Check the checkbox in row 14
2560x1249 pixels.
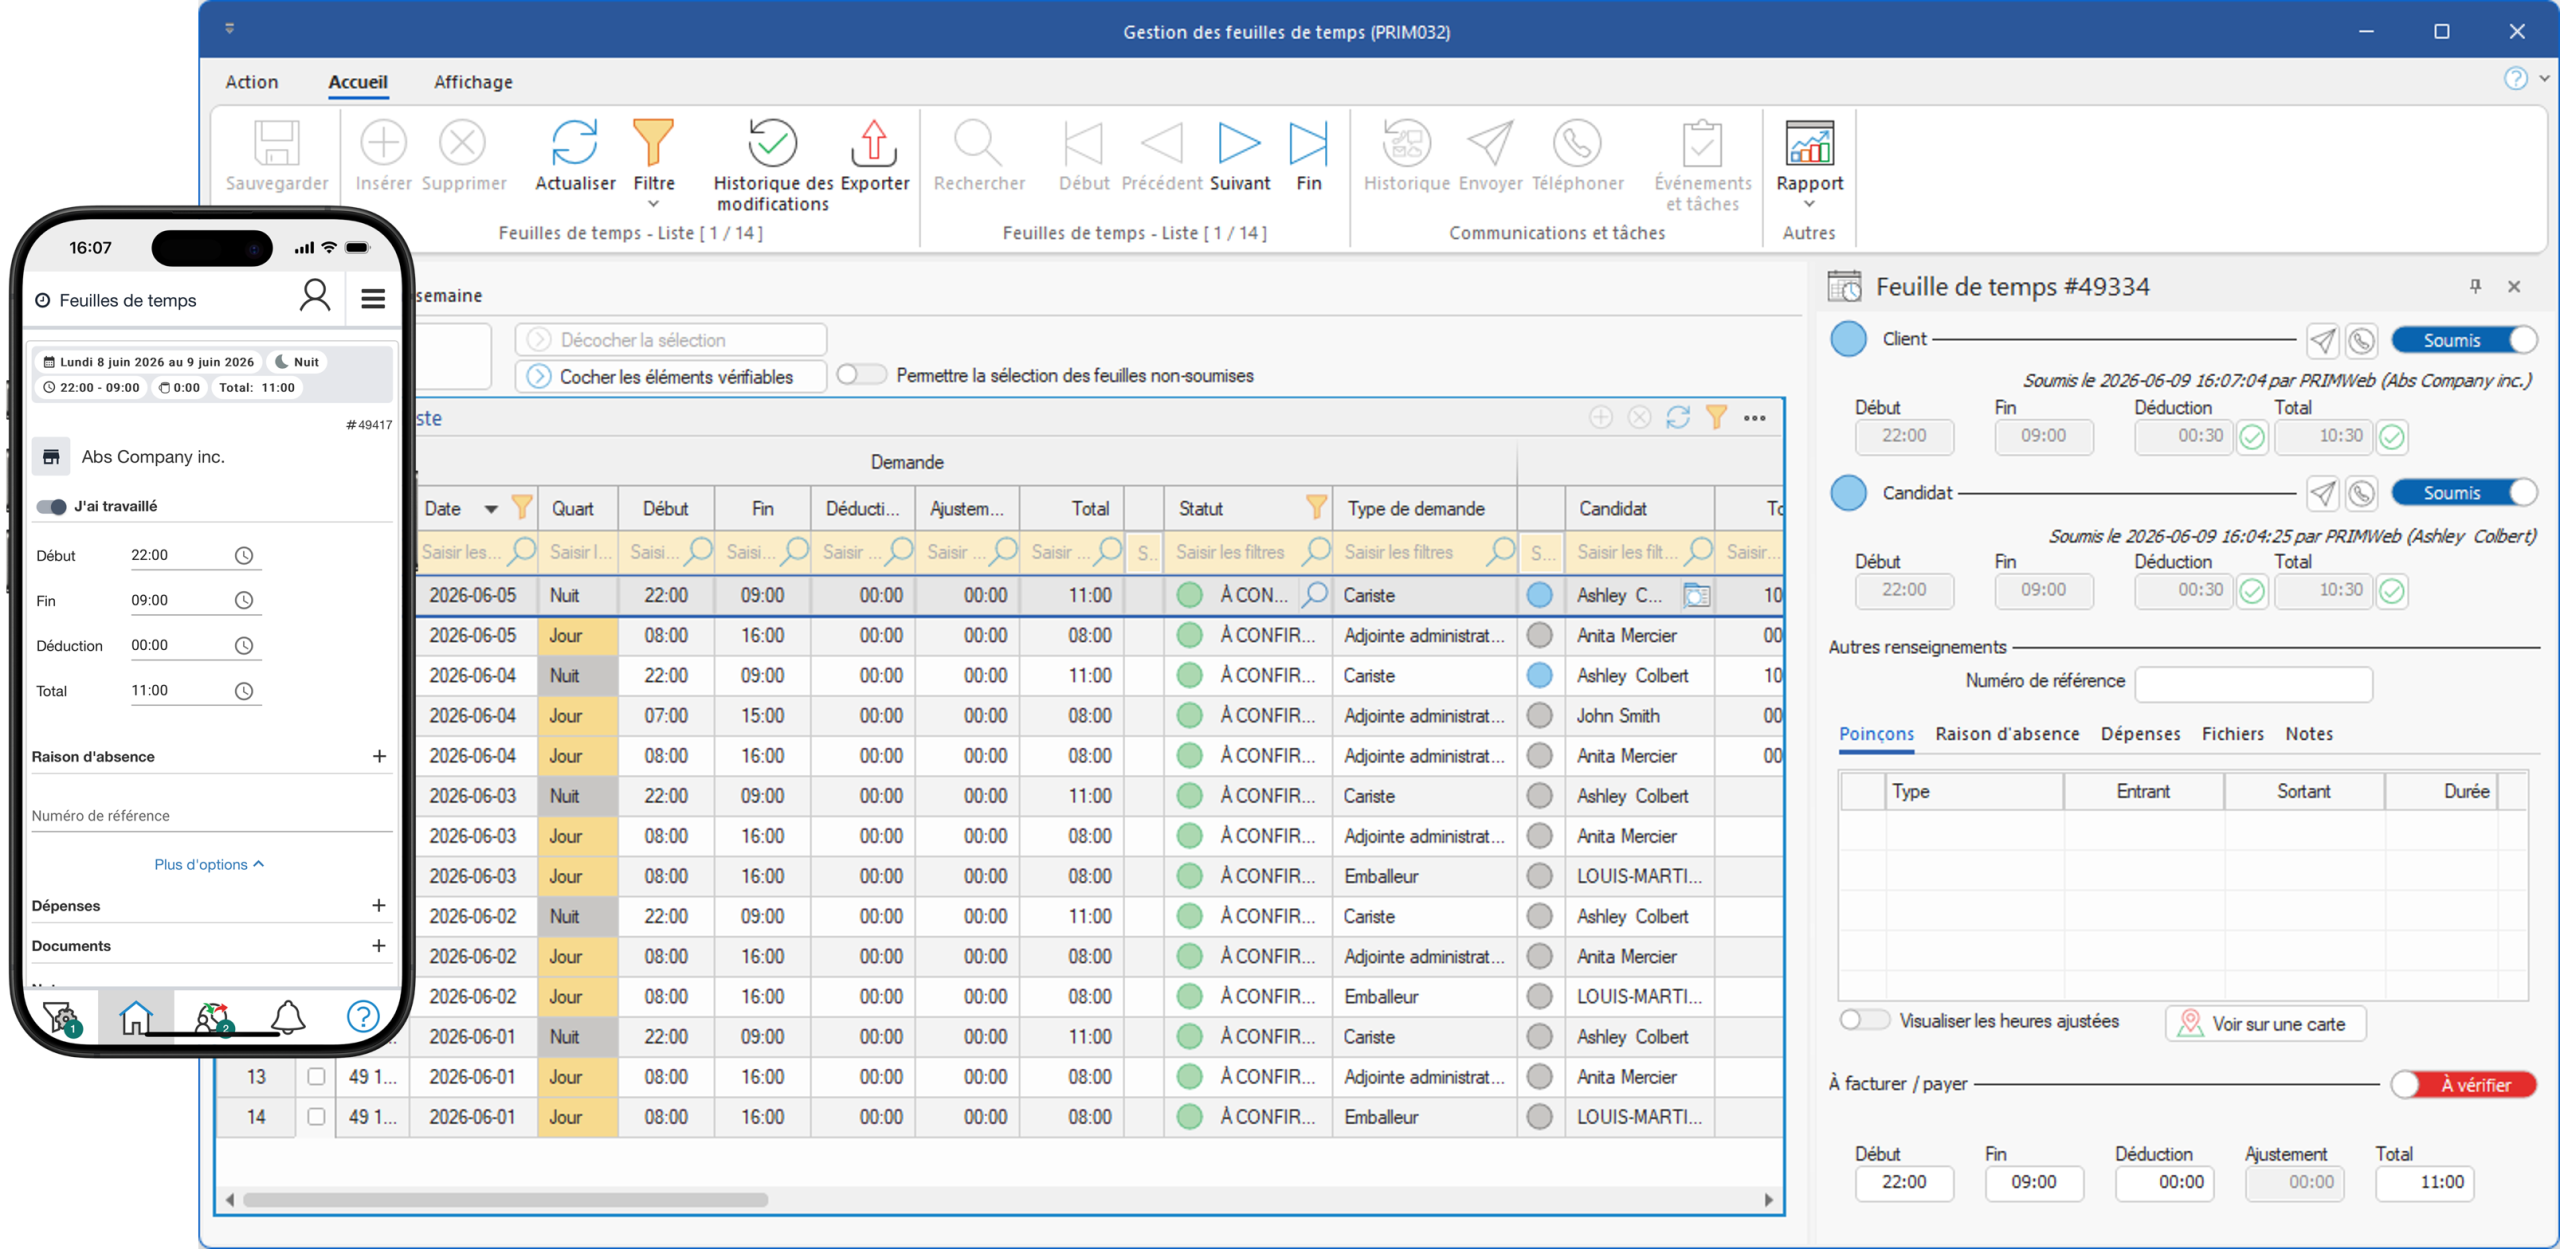316,1117
